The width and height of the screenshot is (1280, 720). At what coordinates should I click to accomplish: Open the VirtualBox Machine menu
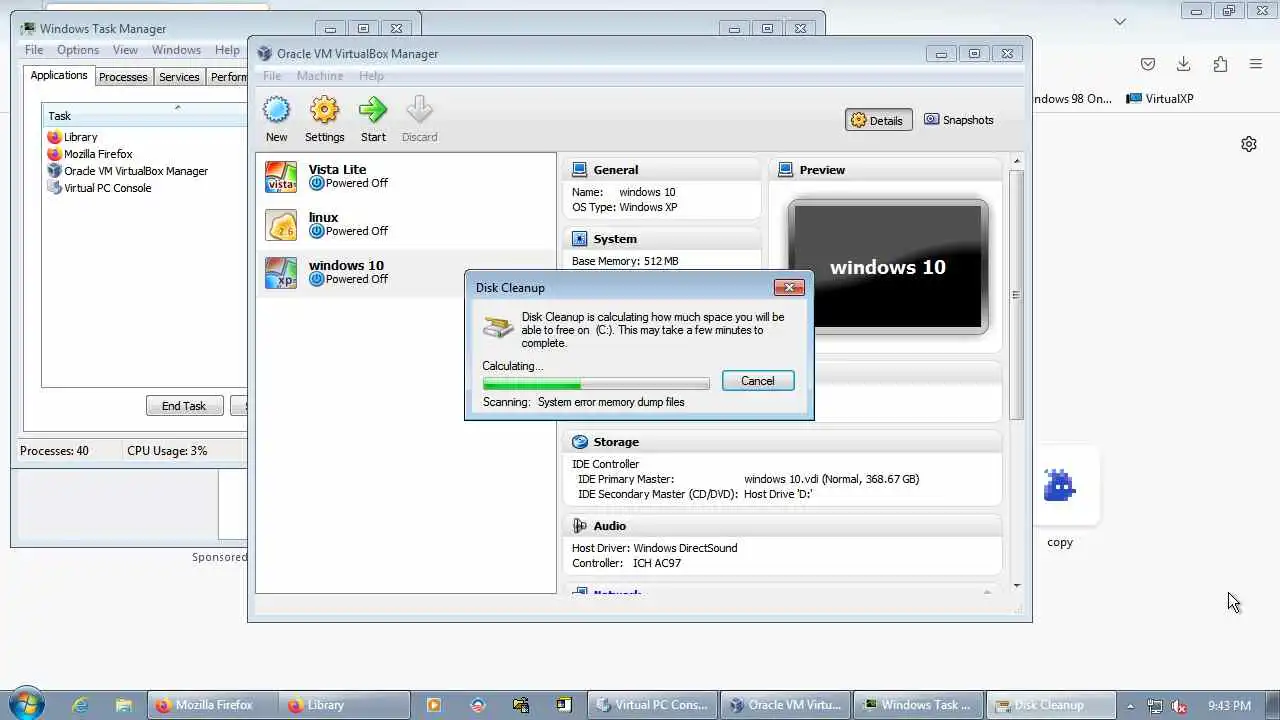(x=320, y=76)
